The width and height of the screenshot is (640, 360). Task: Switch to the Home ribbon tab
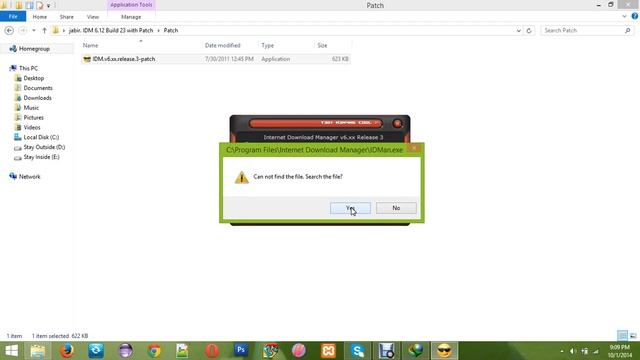pyautogui.click(x=40, y=17)
